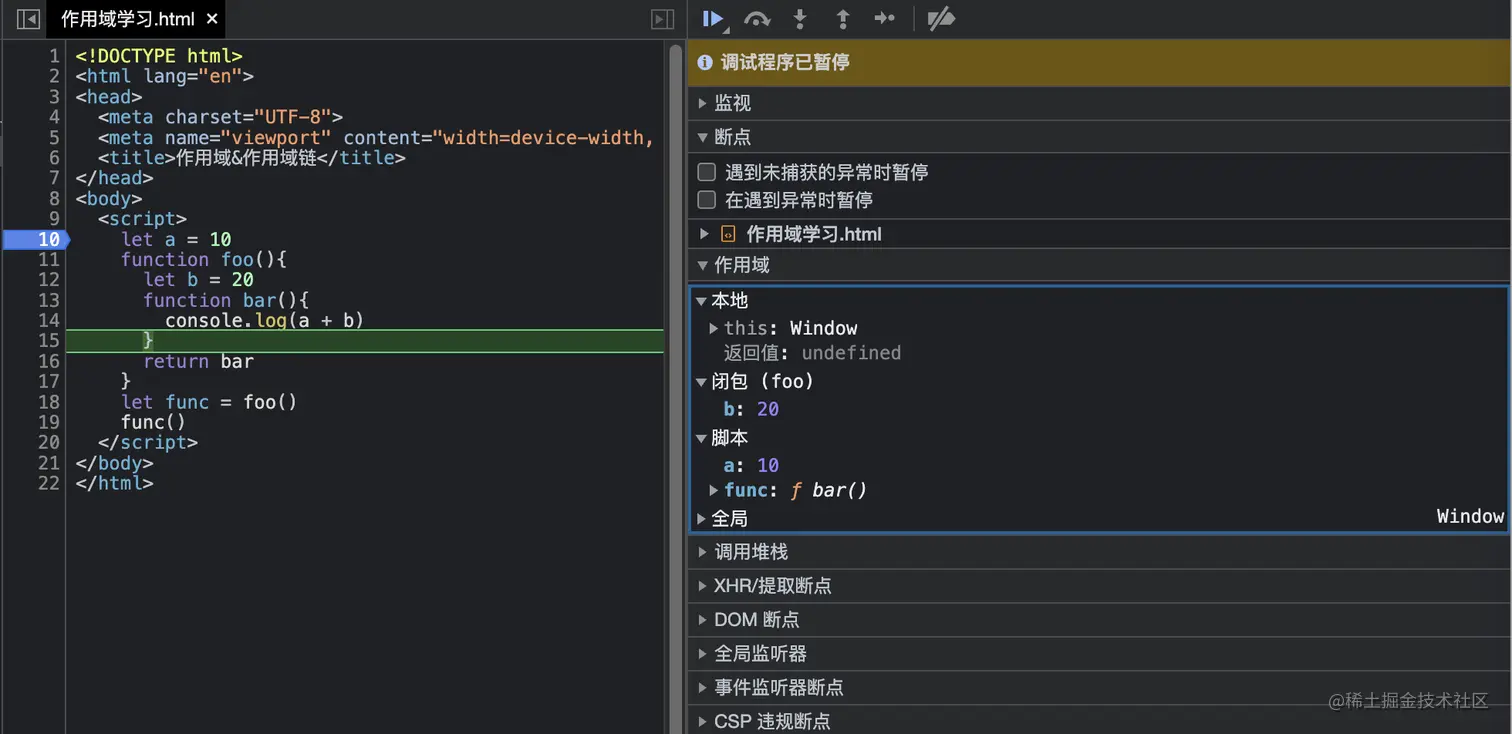Step into the next function call
Screen dimensions: 1512x734
[800, 19]
